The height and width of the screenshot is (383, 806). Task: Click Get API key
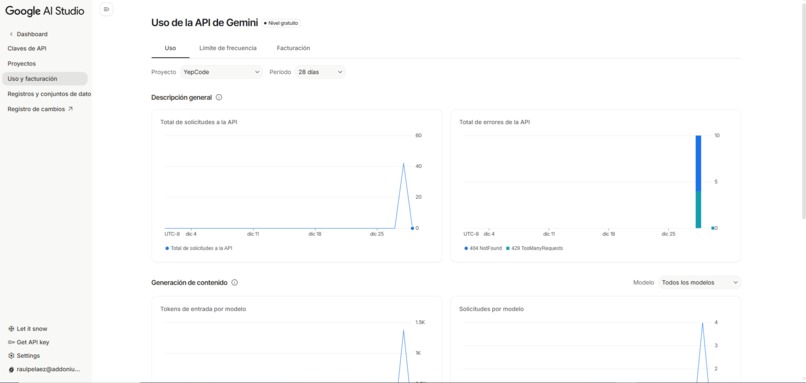33,342
